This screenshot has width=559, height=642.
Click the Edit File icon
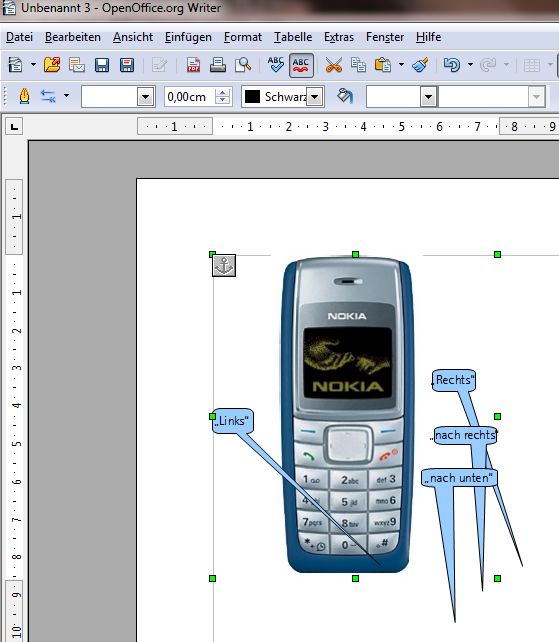point(159,65)
